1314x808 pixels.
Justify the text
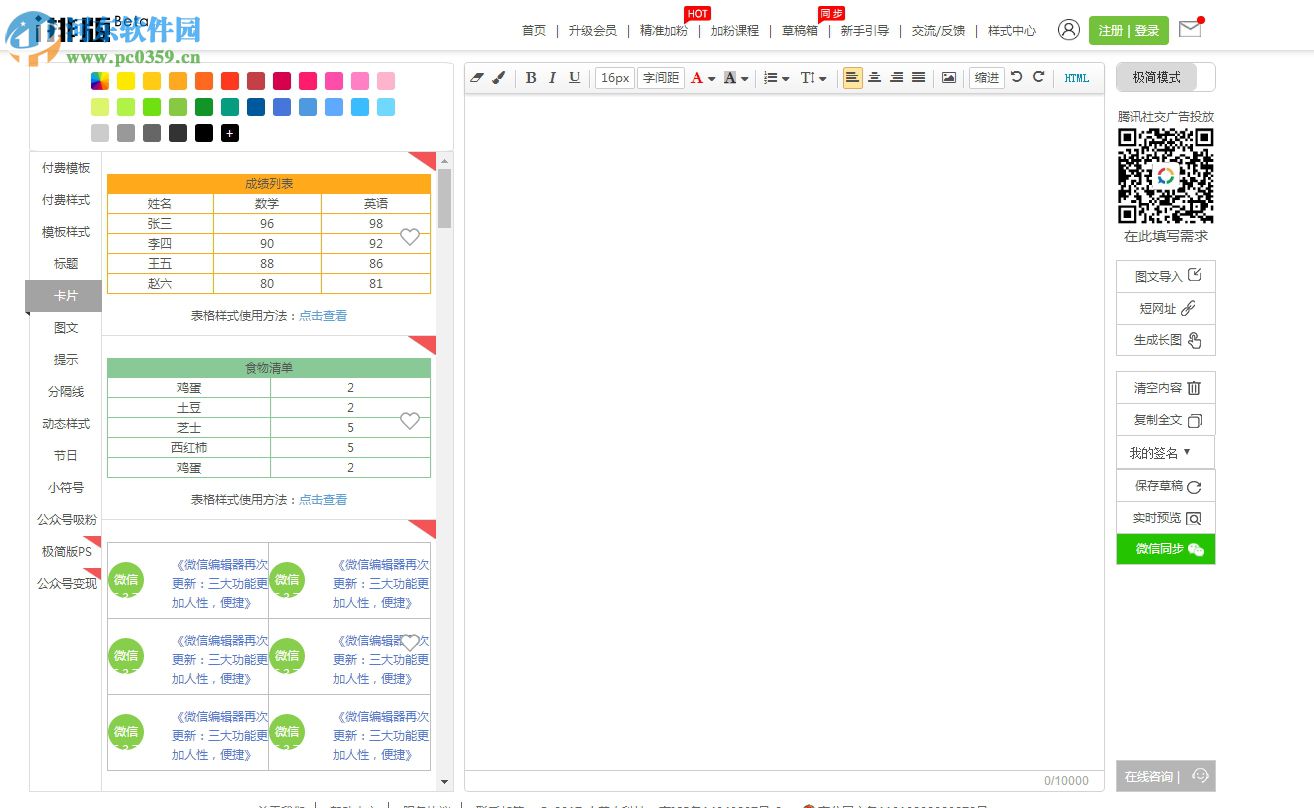(919, 78)
